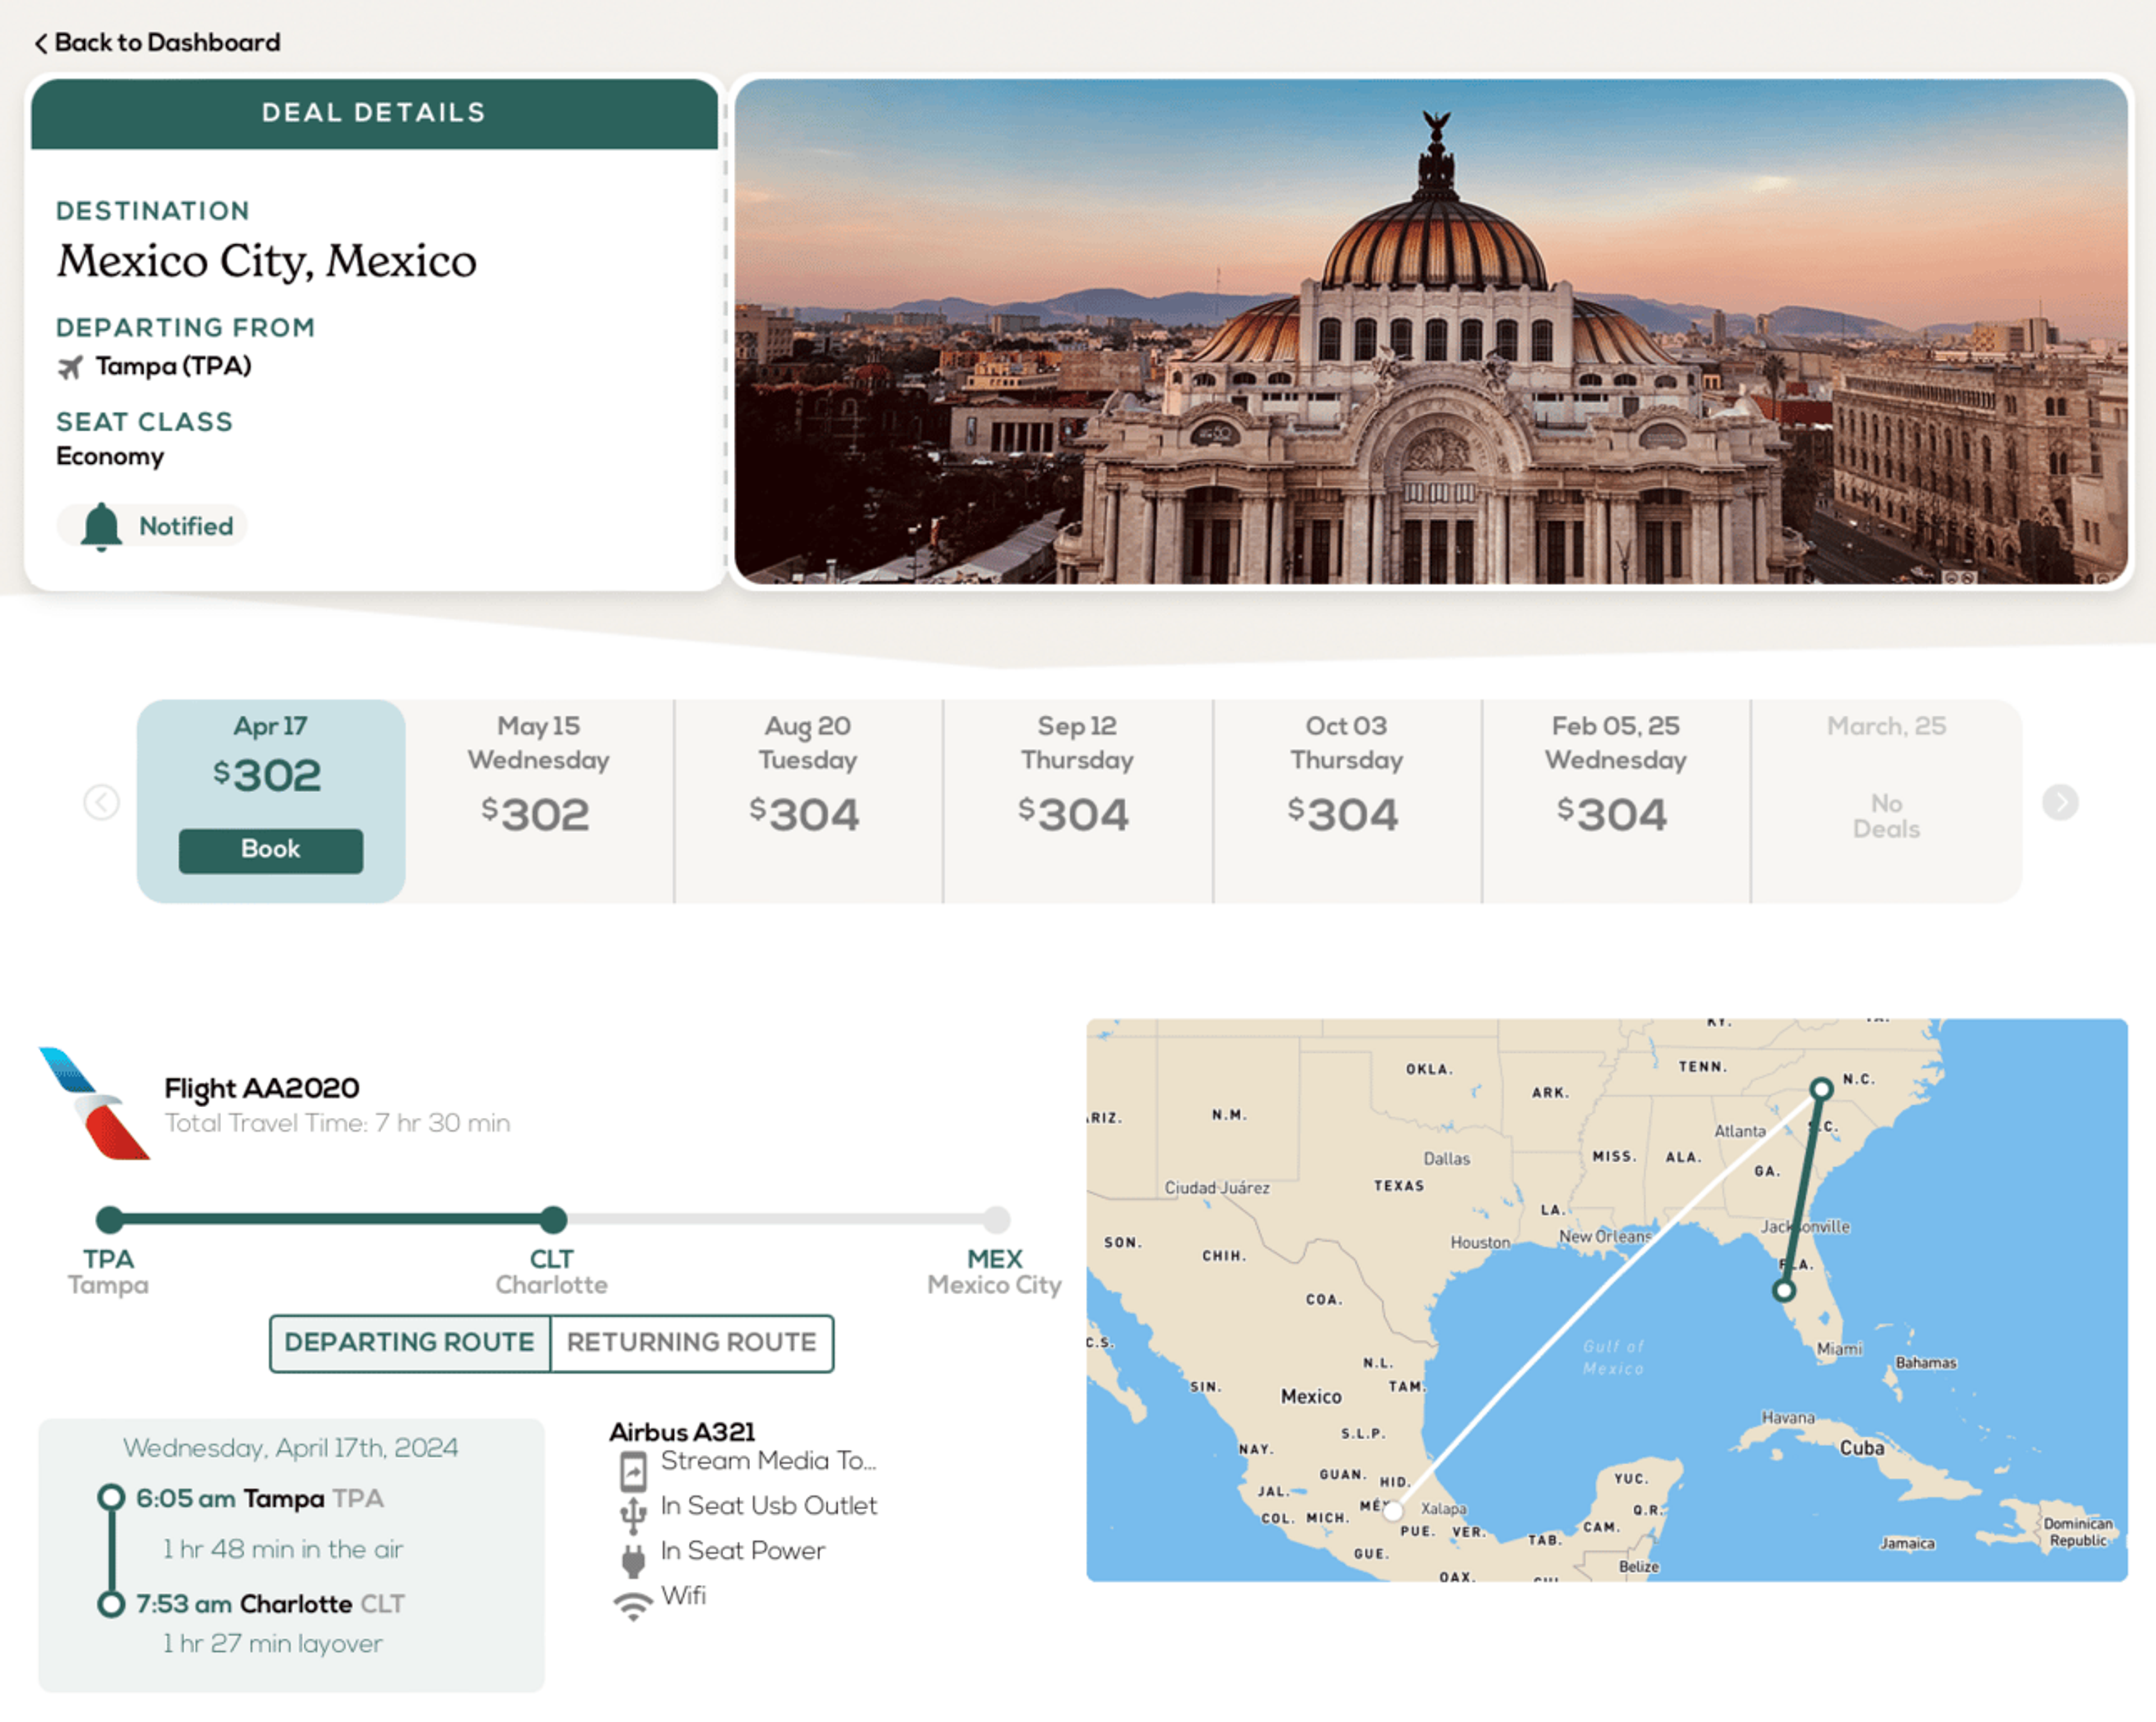Show previous dates with left carousel arrow
The image size is (2156, 1722).
tap(101, 802)
